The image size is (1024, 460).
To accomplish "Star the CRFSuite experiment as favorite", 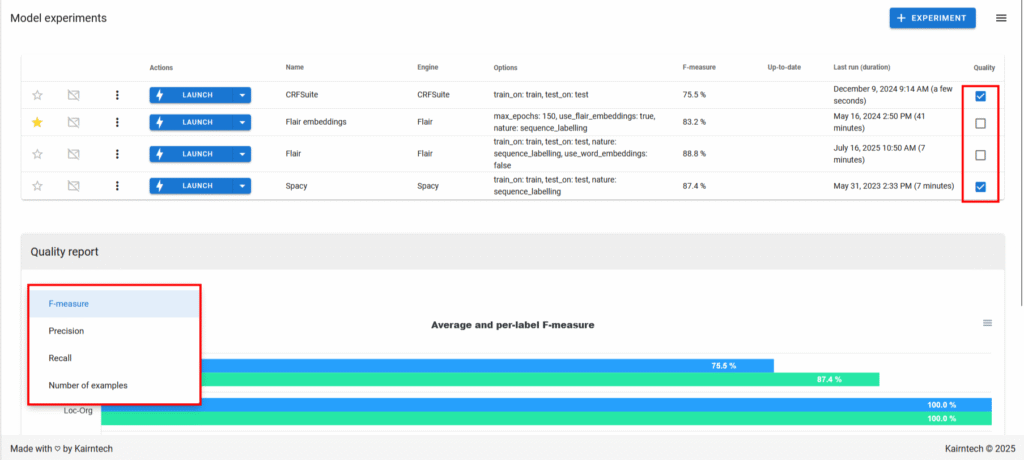I will [x=37, y=95].
